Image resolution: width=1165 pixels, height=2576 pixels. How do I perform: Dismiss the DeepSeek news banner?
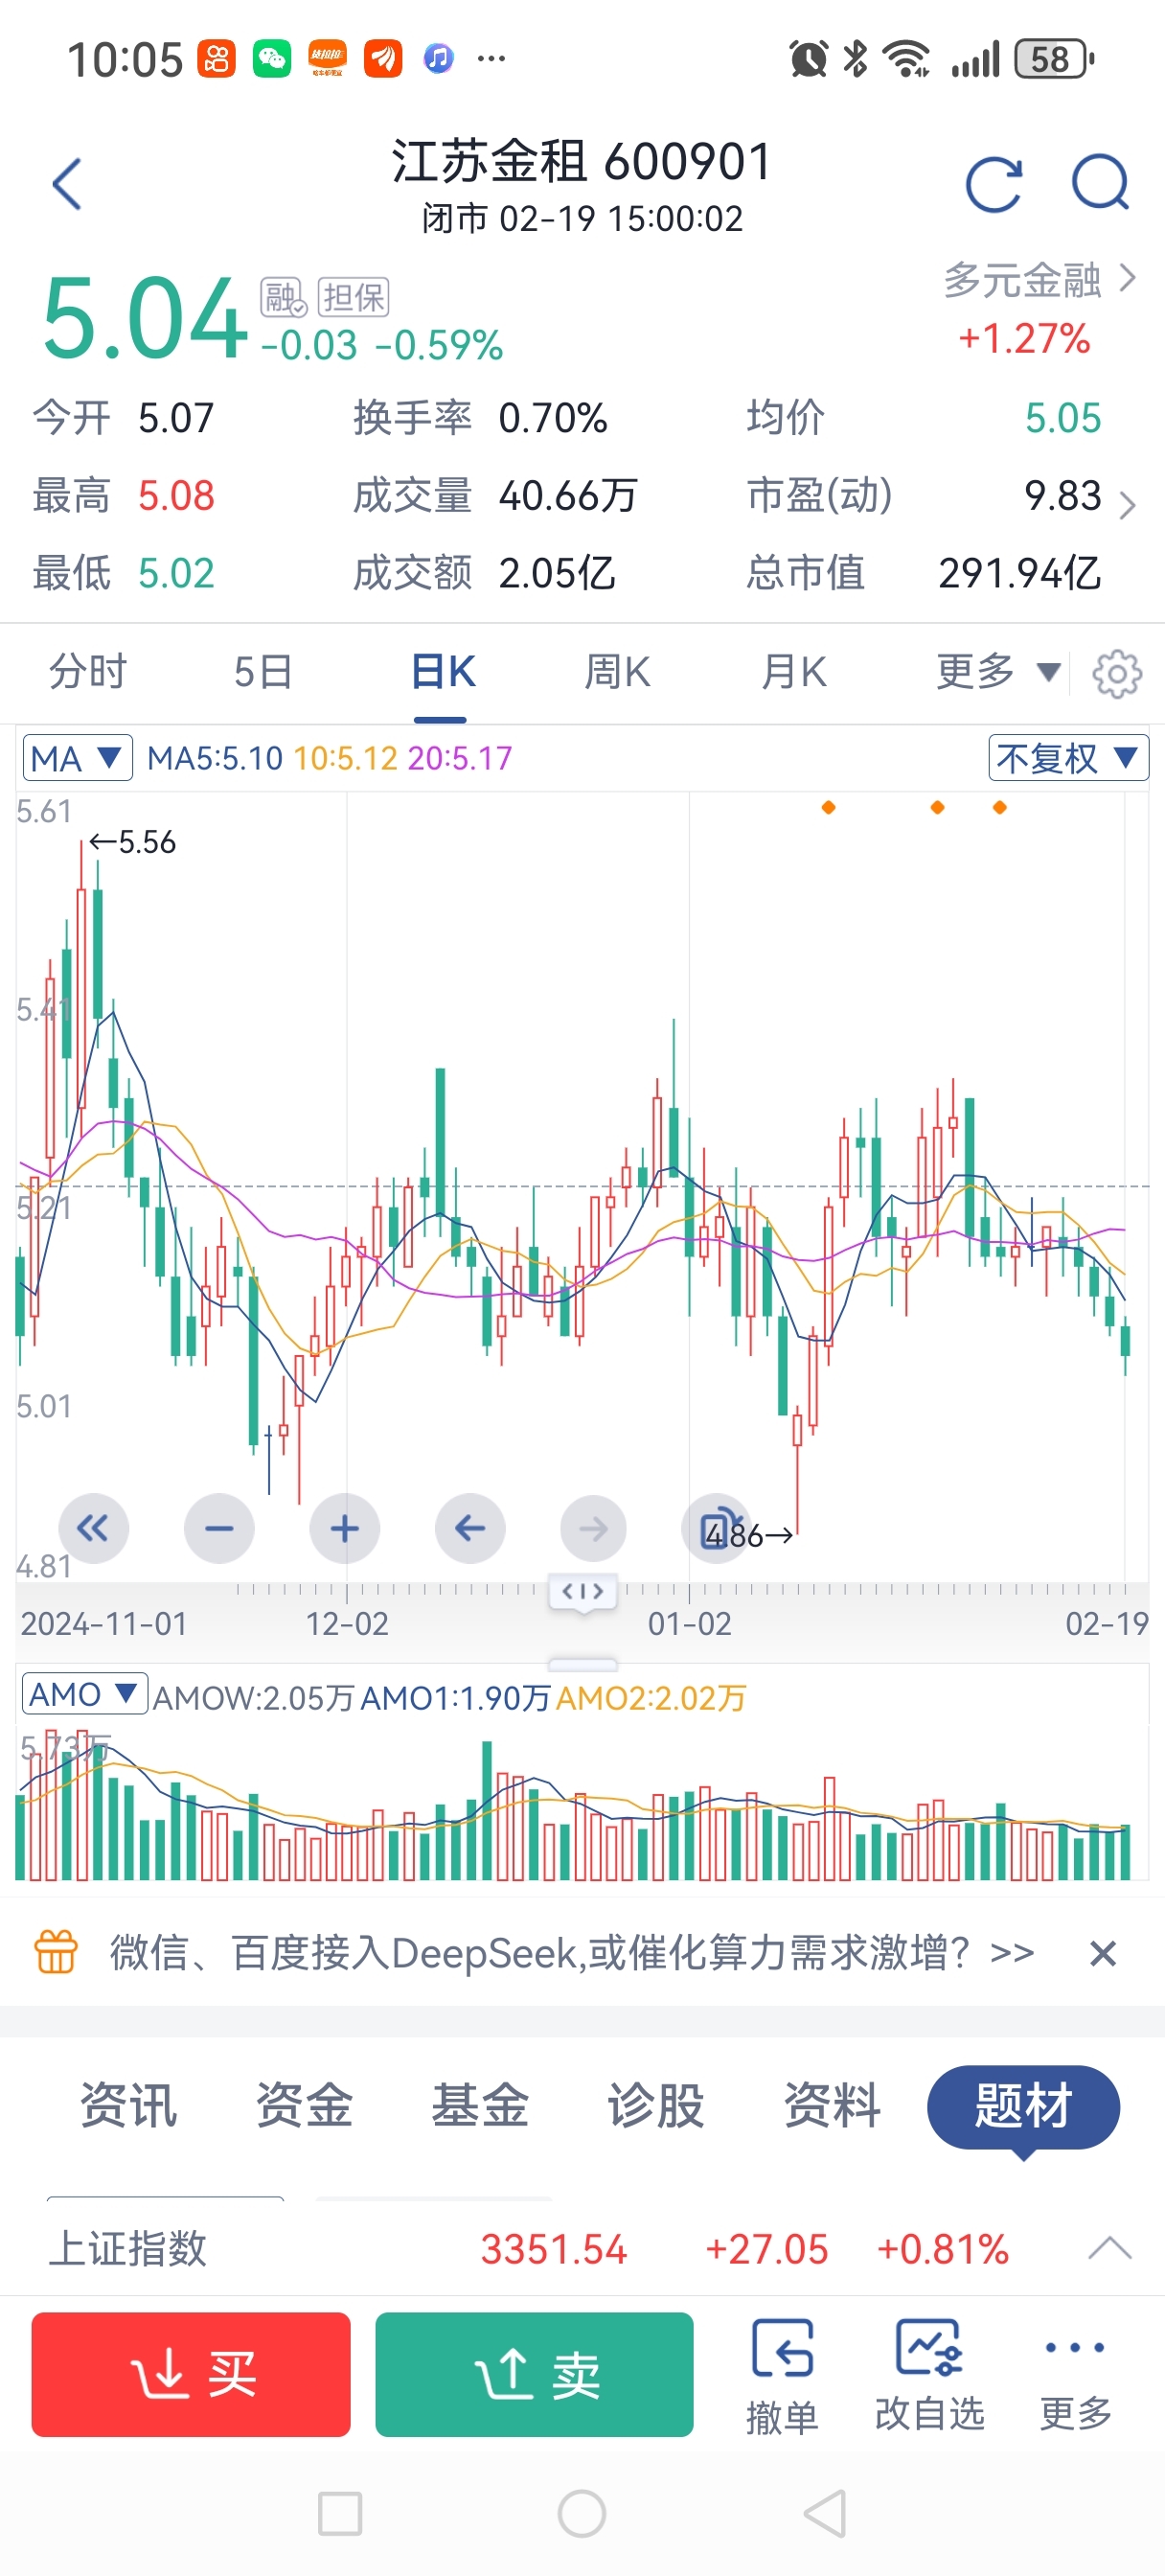coord(1102,1953)
